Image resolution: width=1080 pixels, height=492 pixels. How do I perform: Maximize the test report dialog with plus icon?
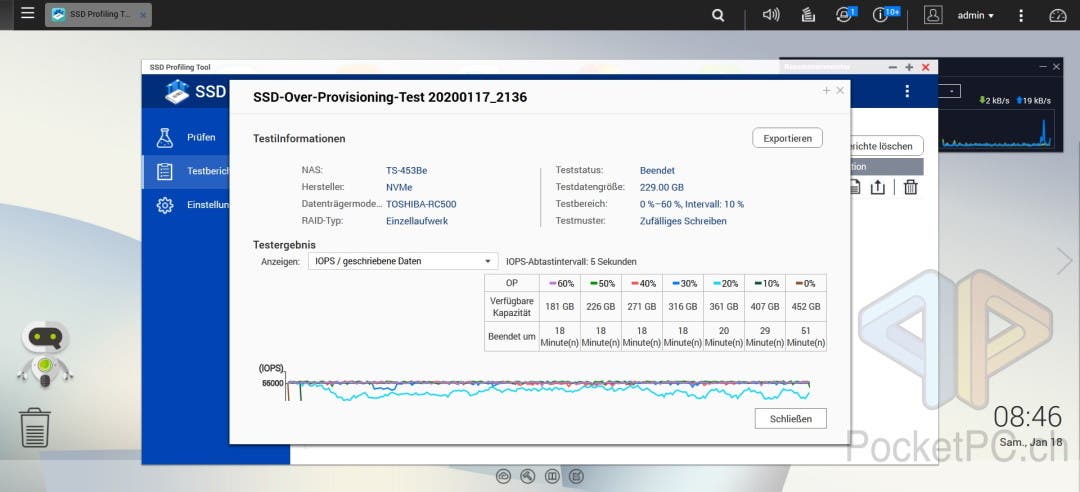827,90
